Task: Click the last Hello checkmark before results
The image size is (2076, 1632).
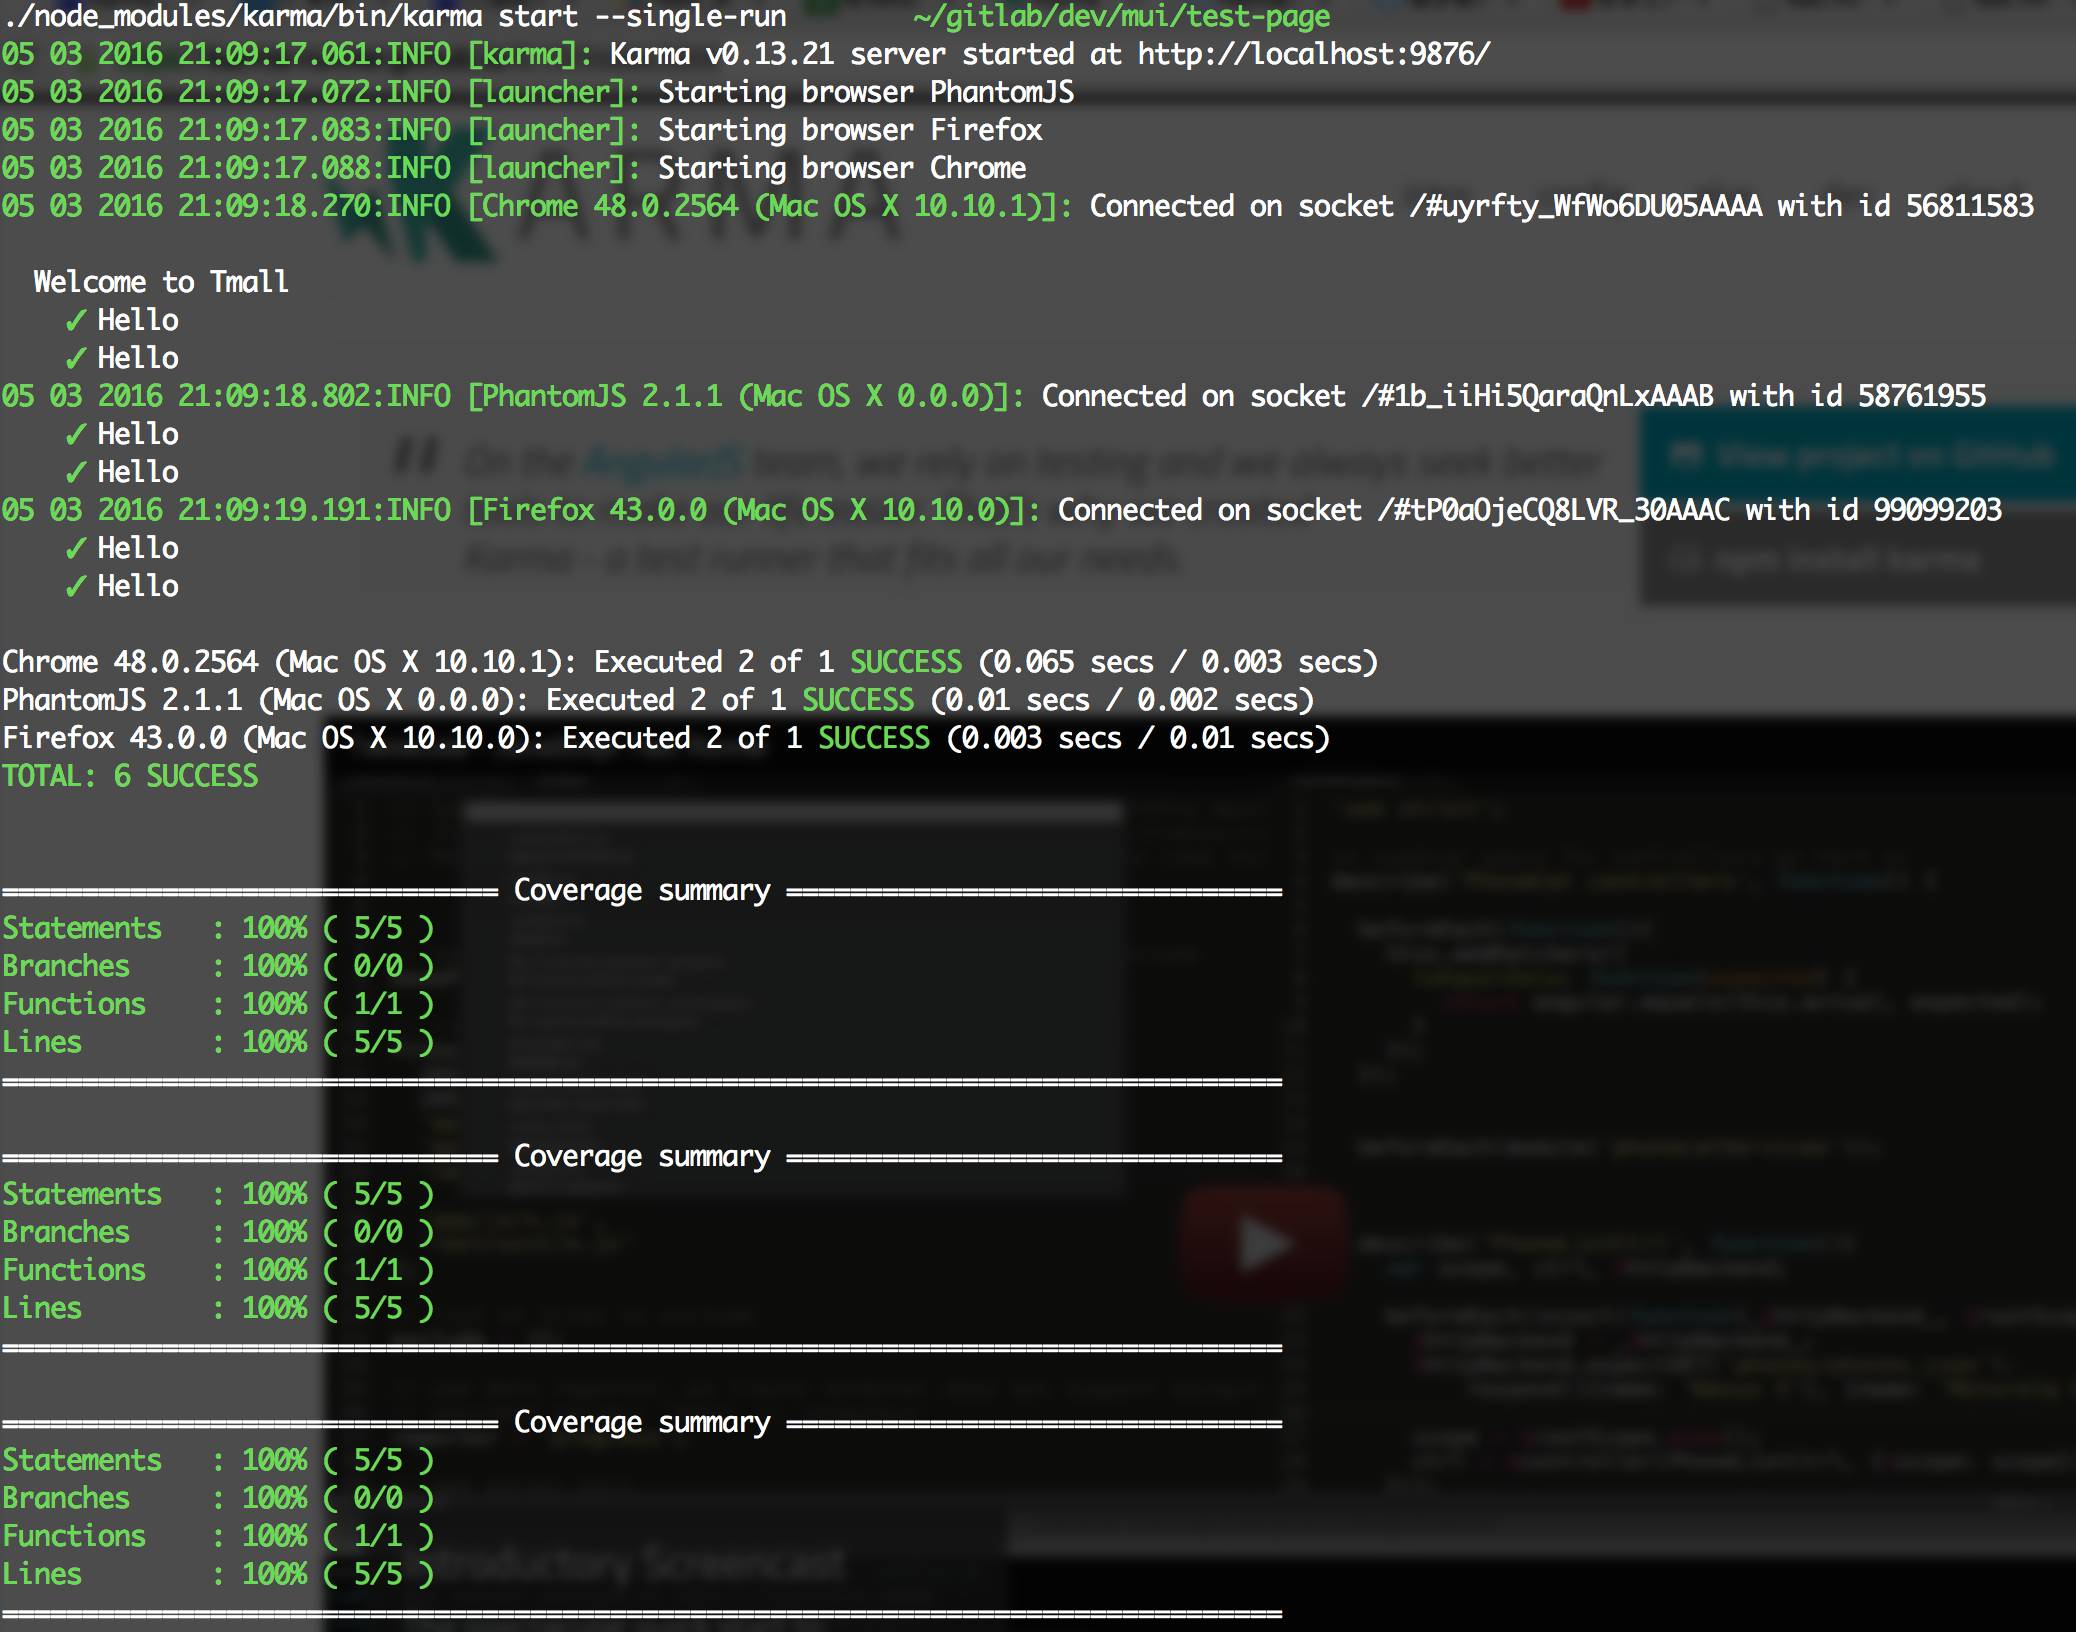Action: 75,586
